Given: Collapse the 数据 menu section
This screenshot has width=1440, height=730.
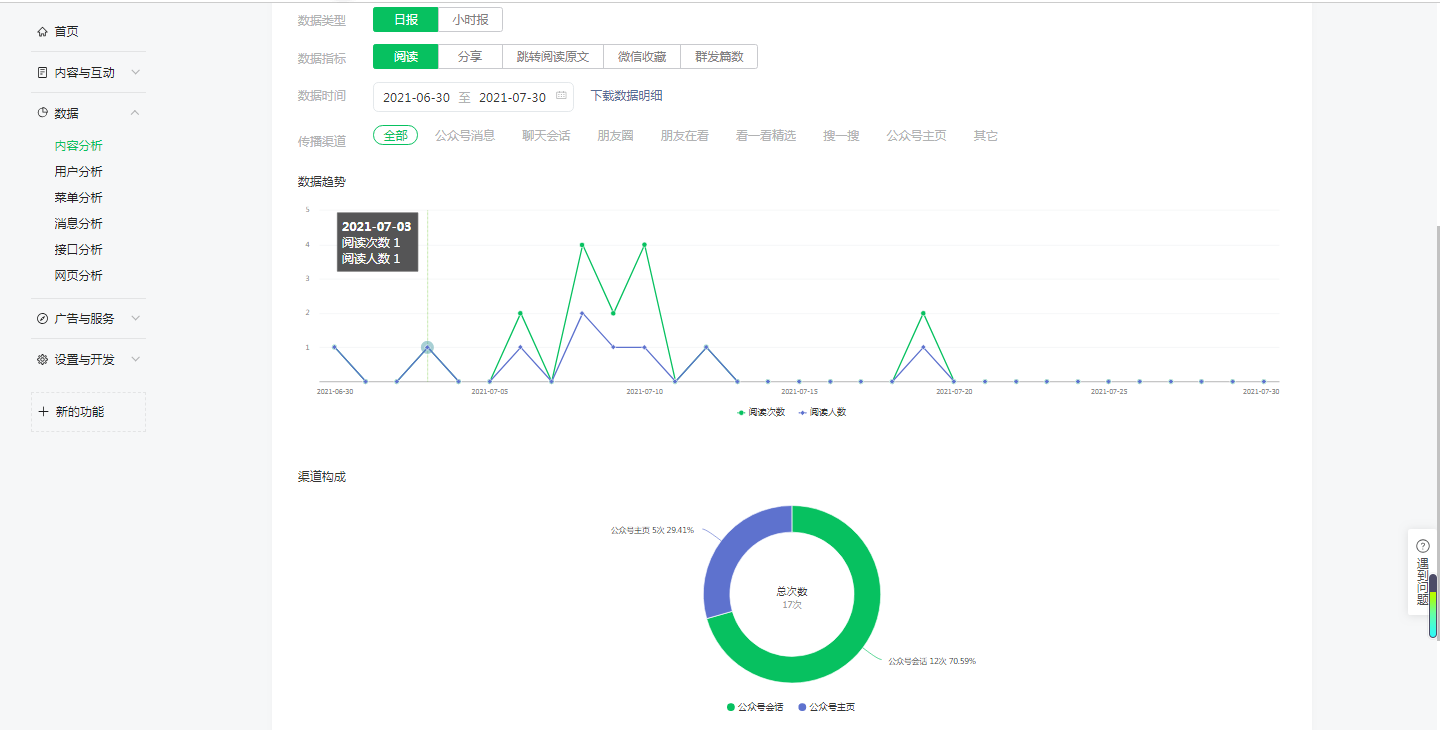Looking at the screenshot, I should pyautogui.click(x=136, y=113).
